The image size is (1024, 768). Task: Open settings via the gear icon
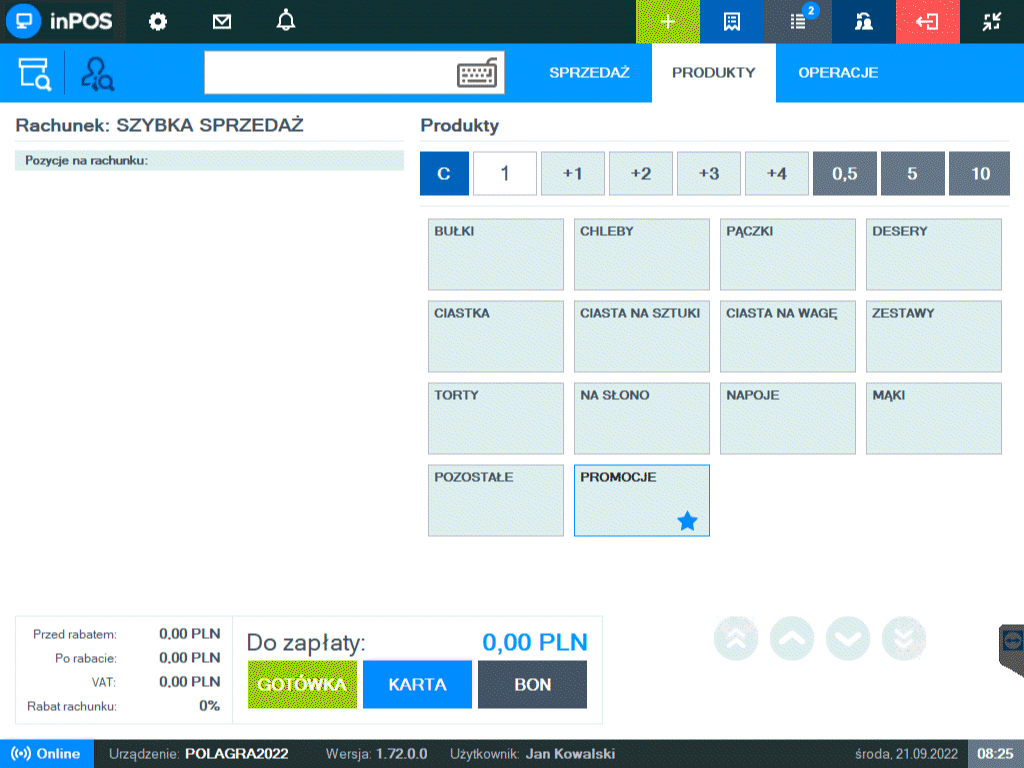157,22
